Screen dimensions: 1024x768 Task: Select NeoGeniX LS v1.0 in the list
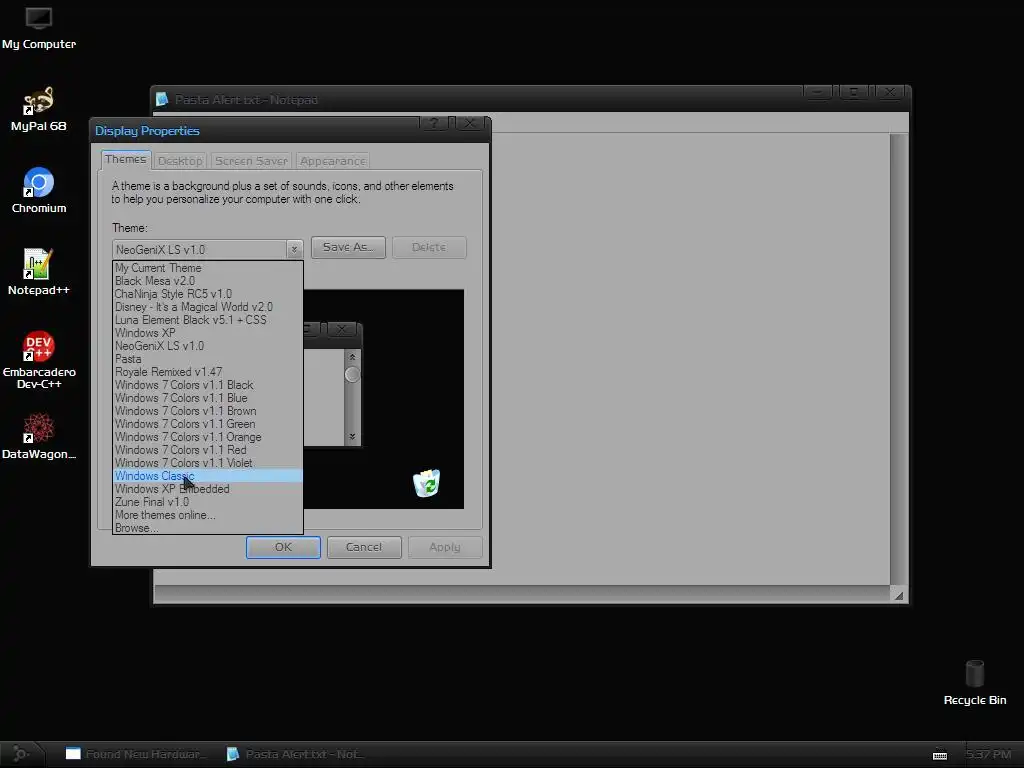click(x=208, y=346)
